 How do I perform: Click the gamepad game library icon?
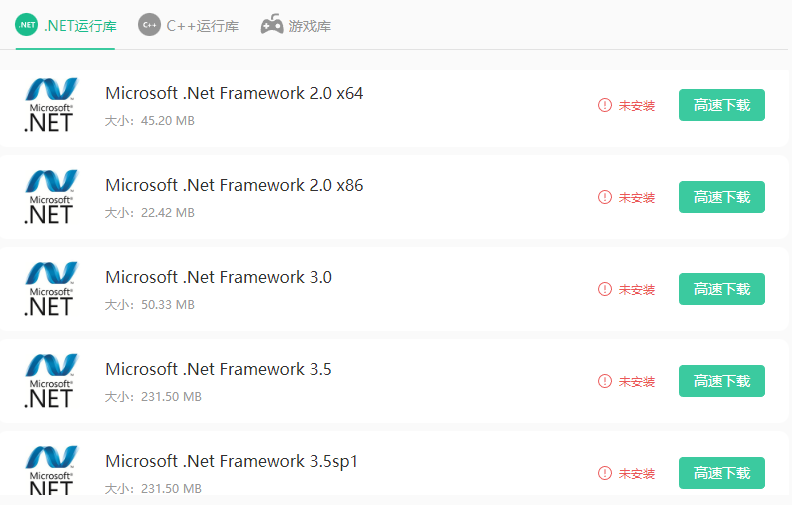pos(272,25)
